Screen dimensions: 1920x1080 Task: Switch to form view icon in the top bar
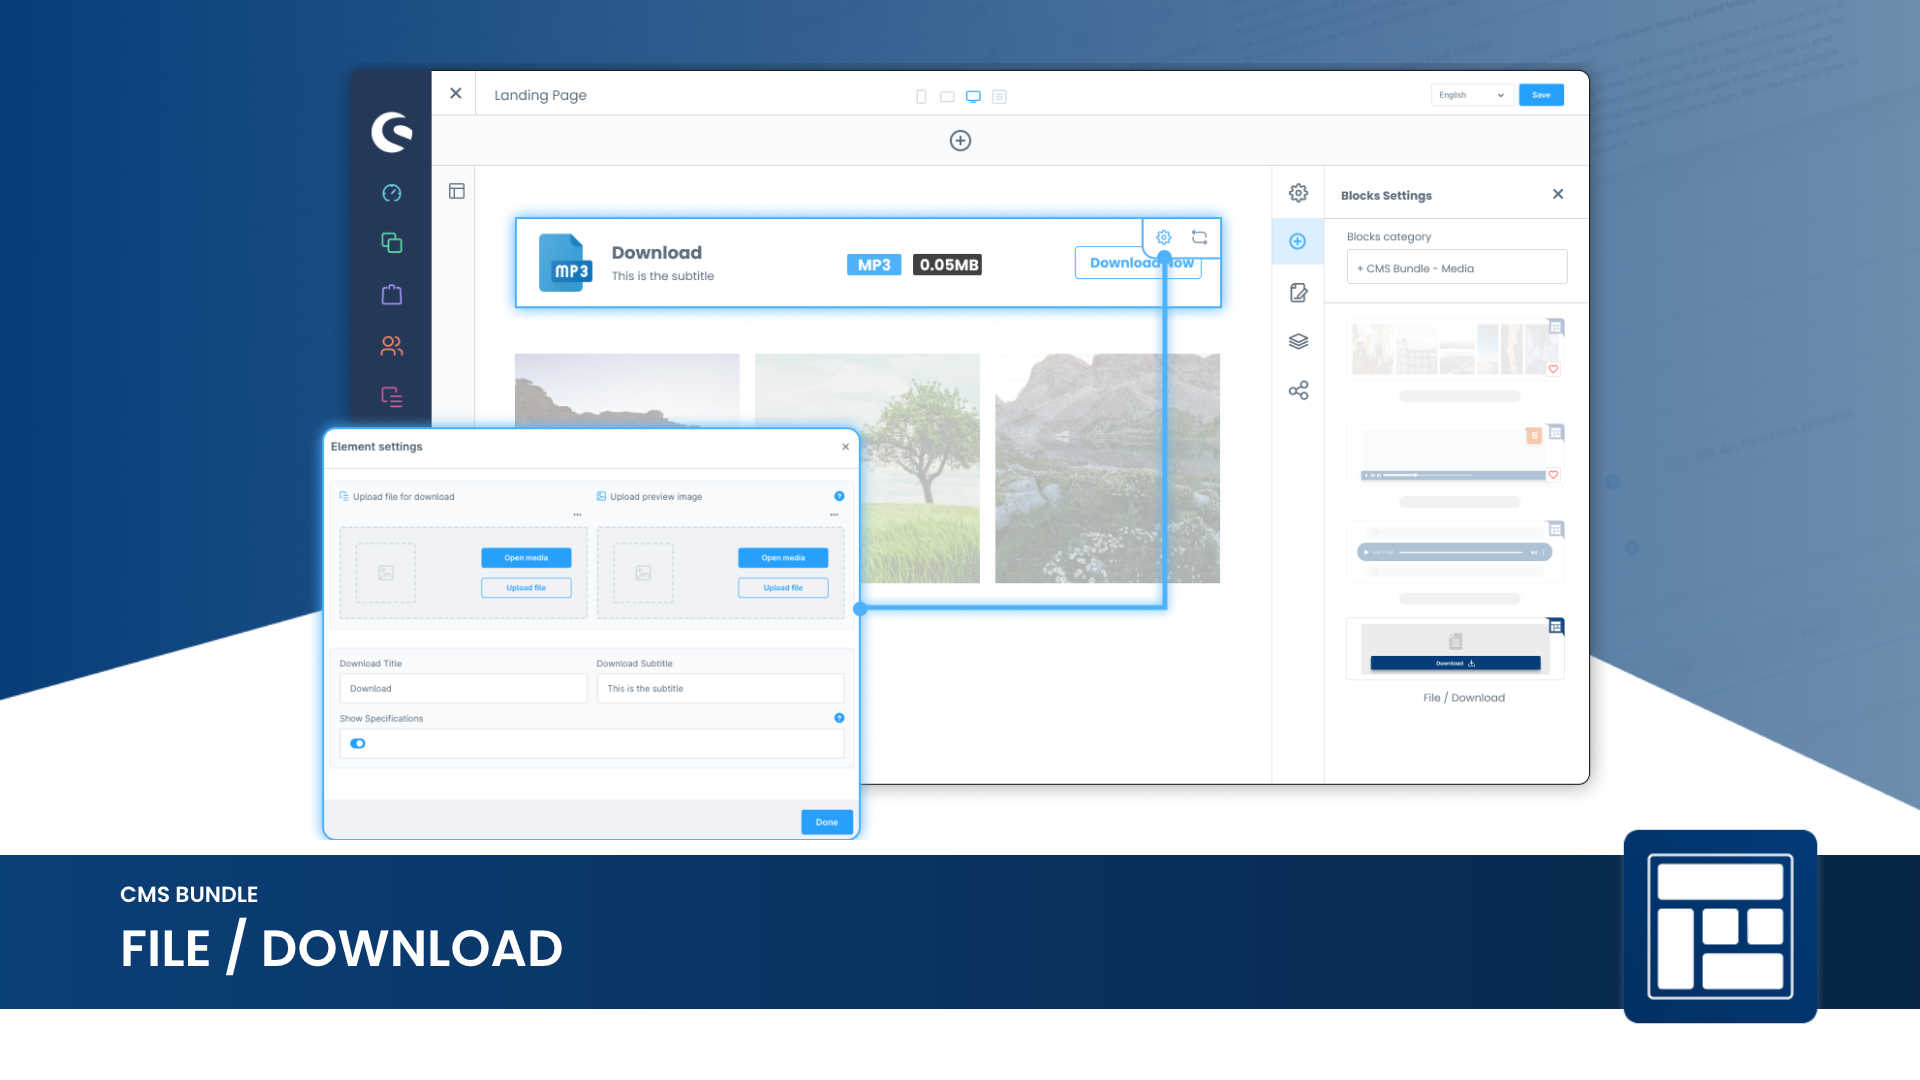point(999,97)
